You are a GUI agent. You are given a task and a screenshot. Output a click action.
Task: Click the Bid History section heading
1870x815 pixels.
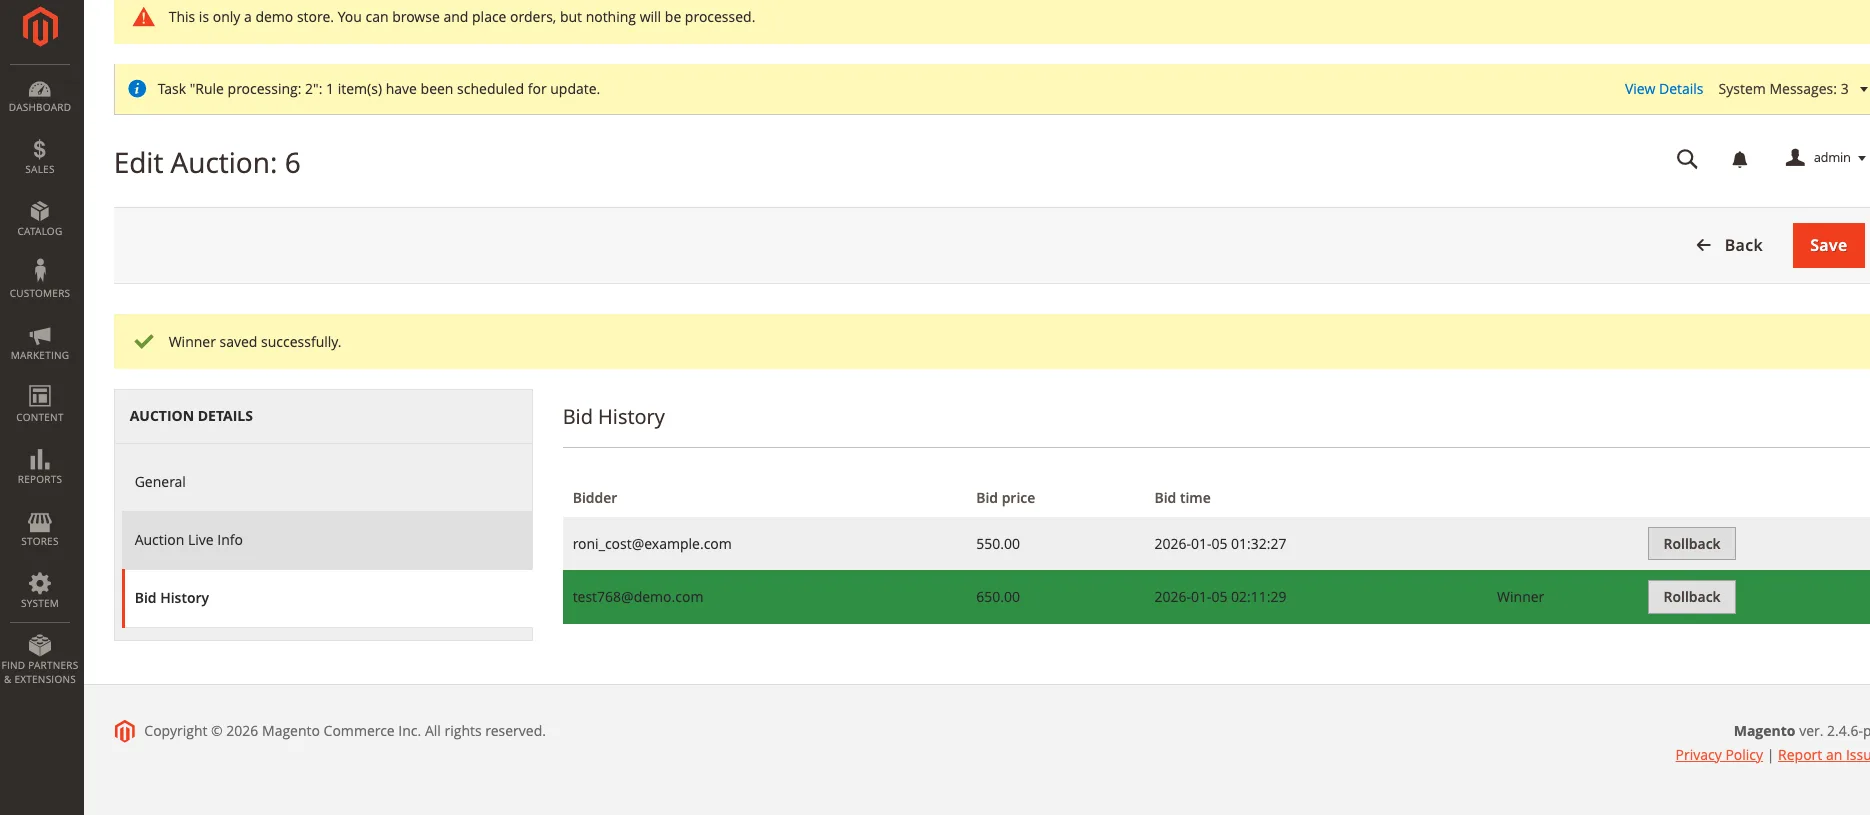pyautogui.click(x=614, y=417)
